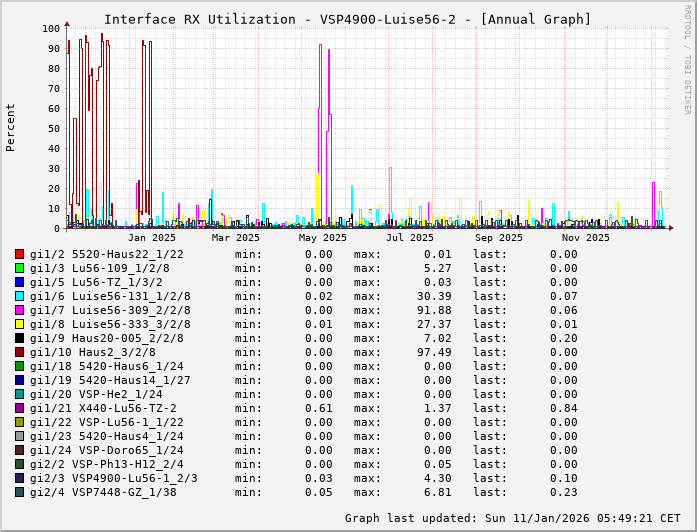Click the Jan 2025 x-axis label
This screenshot has height=532, width=697.
coord(152,238)
